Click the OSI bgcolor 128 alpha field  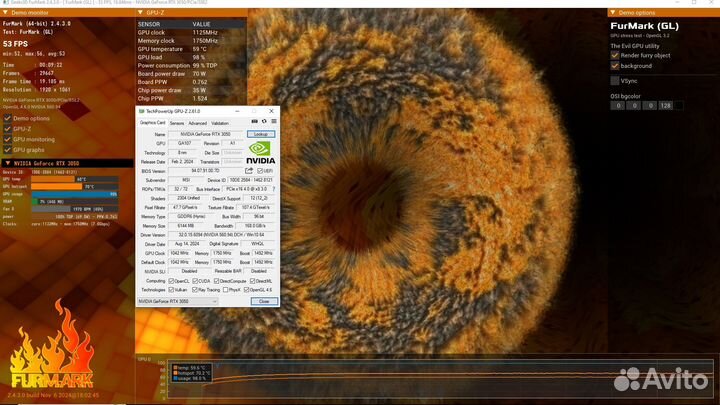[665, 106]
